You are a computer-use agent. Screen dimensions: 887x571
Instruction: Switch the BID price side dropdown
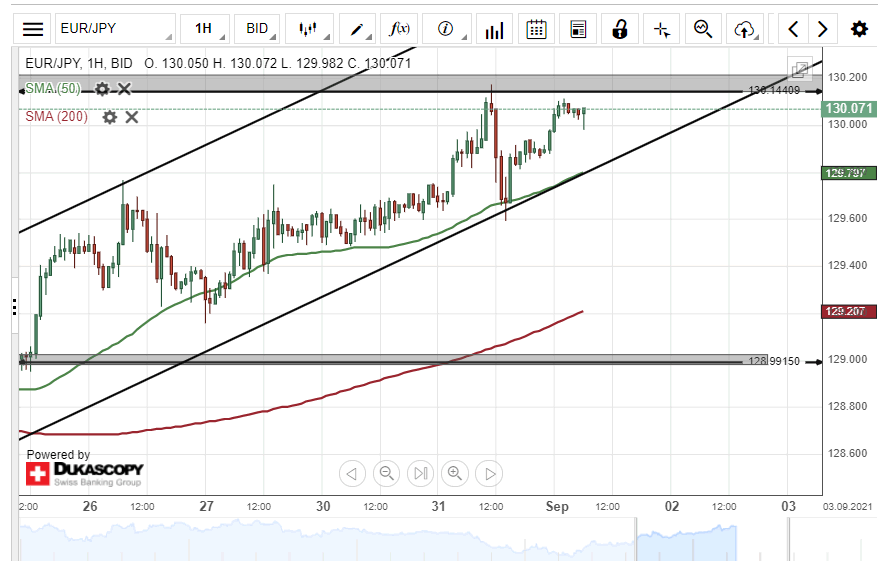[258, 29]
